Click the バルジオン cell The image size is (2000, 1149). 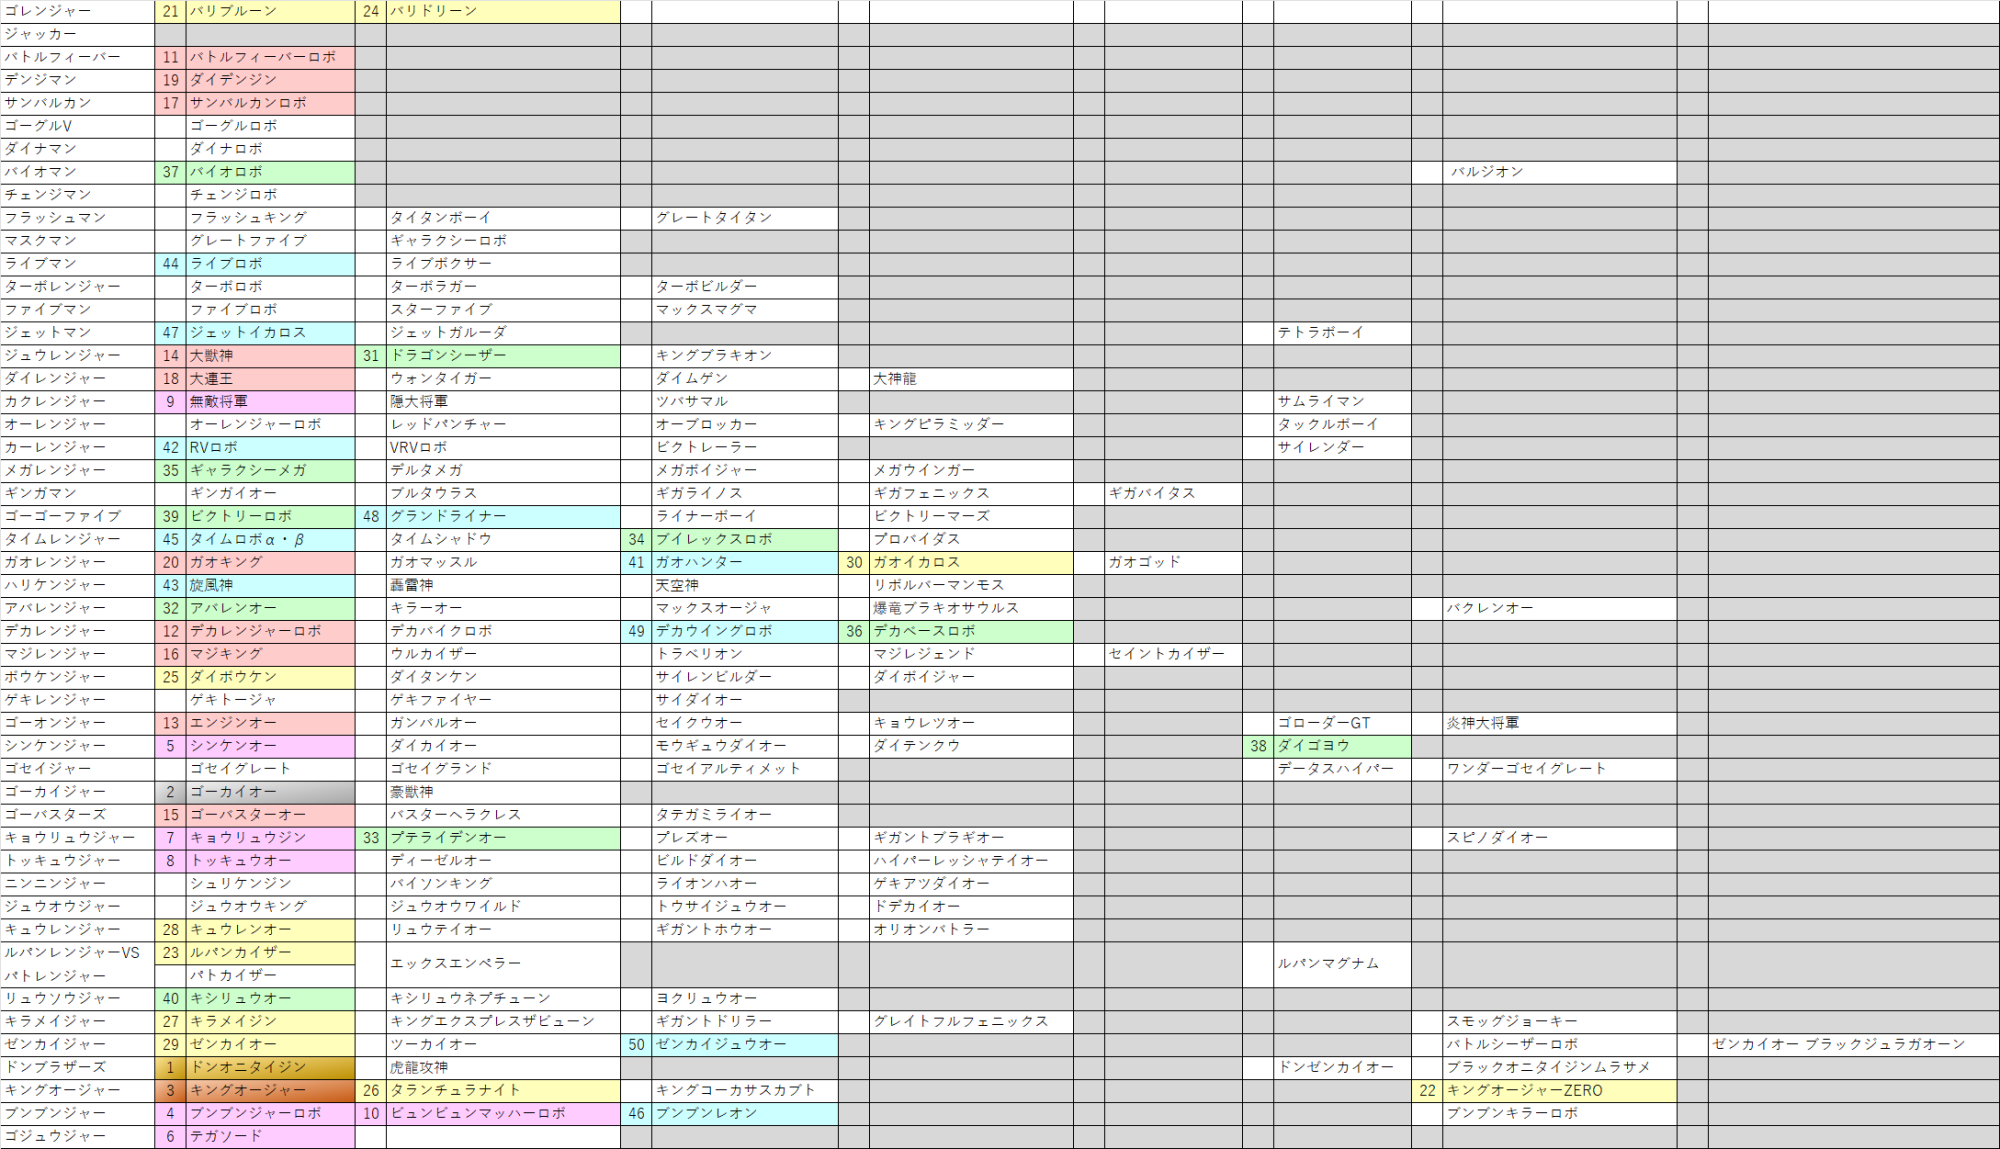1558,172
